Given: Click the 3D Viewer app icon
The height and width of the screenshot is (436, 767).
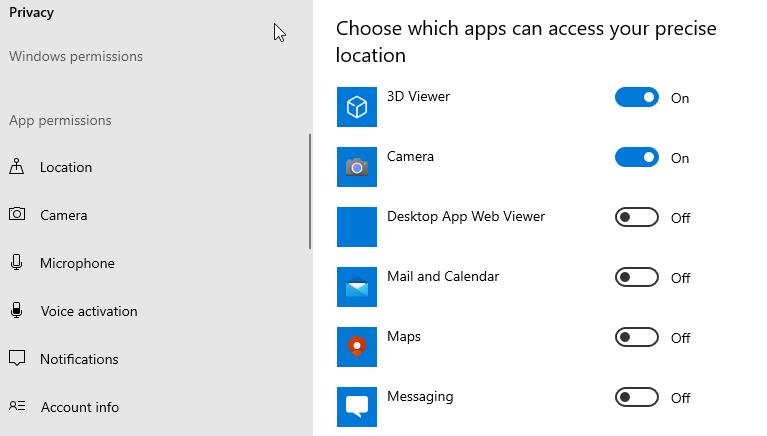Looking at the screenshot, I should pyautogui.click(x=357, y=107).
